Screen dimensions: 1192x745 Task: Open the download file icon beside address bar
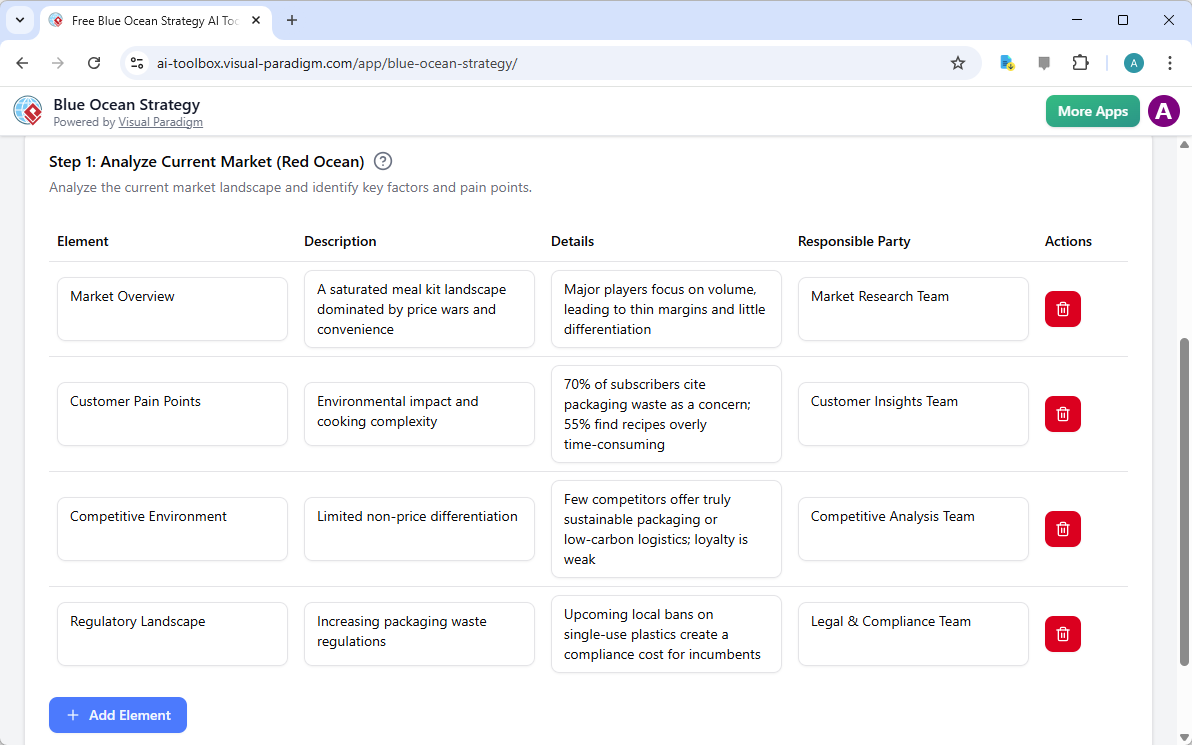[1006, 62]
